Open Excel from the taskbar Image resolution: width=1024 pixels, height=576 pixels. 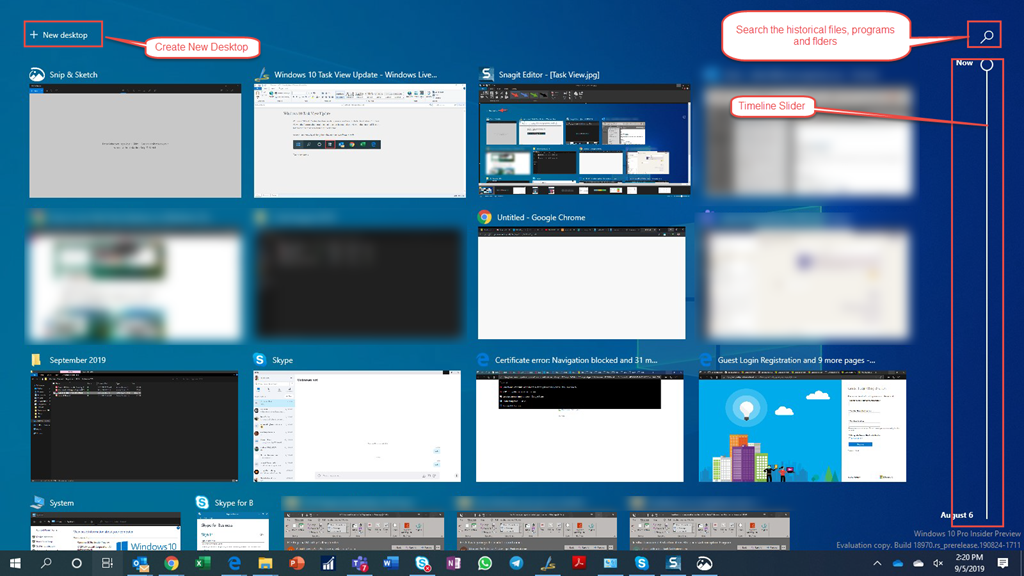[202, 562]
